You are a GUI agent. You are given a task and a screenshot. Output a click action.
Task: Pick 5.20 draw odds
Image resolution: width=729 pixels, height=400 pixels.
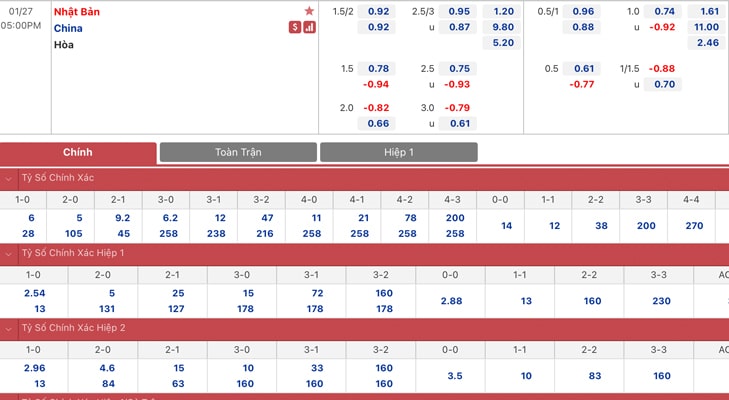503,43
